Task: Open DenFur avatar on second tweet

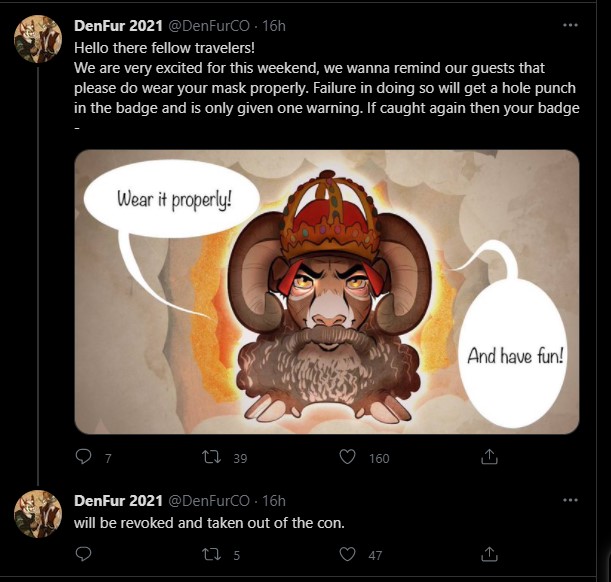Action: pyautogui.click(x=38, y=514)
